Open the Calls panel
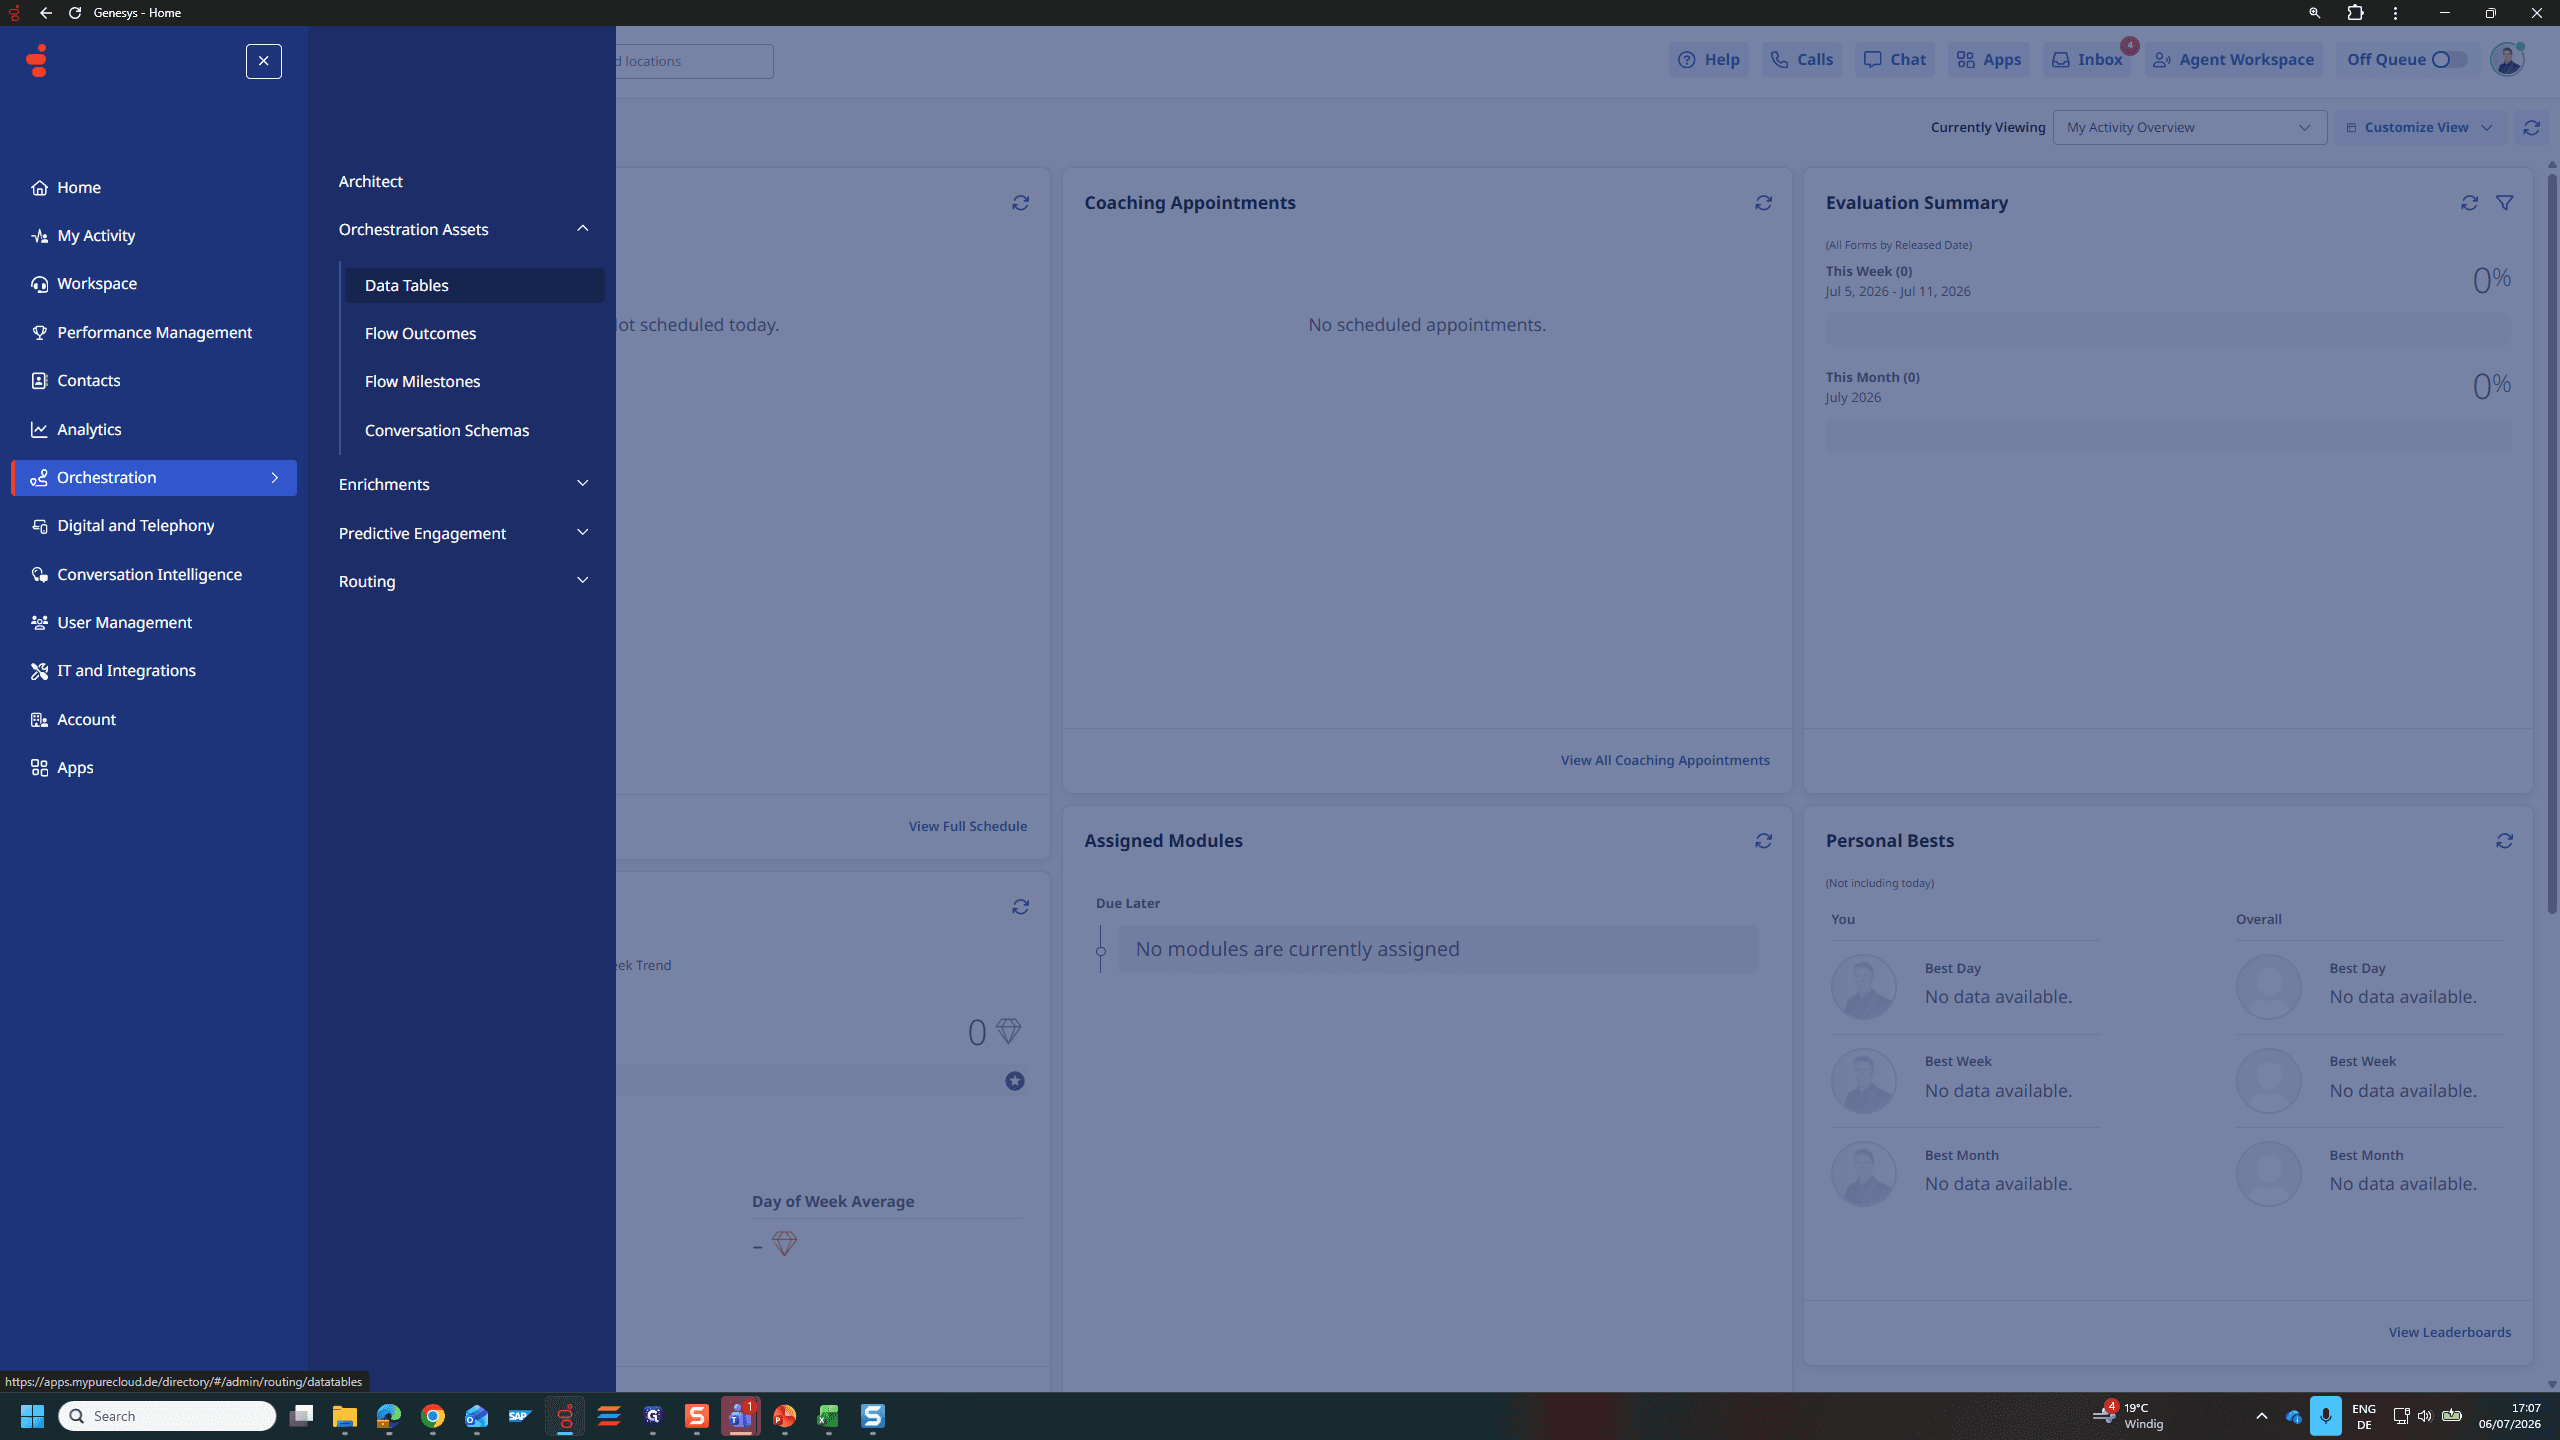2560x1440 pixels. [x=1801, y=60]
